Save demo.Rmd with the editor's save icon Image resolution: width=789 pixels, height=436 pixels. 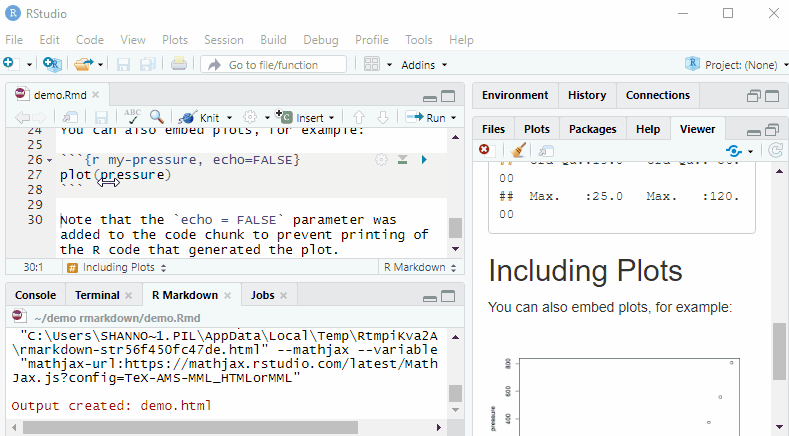coord(101,118)
